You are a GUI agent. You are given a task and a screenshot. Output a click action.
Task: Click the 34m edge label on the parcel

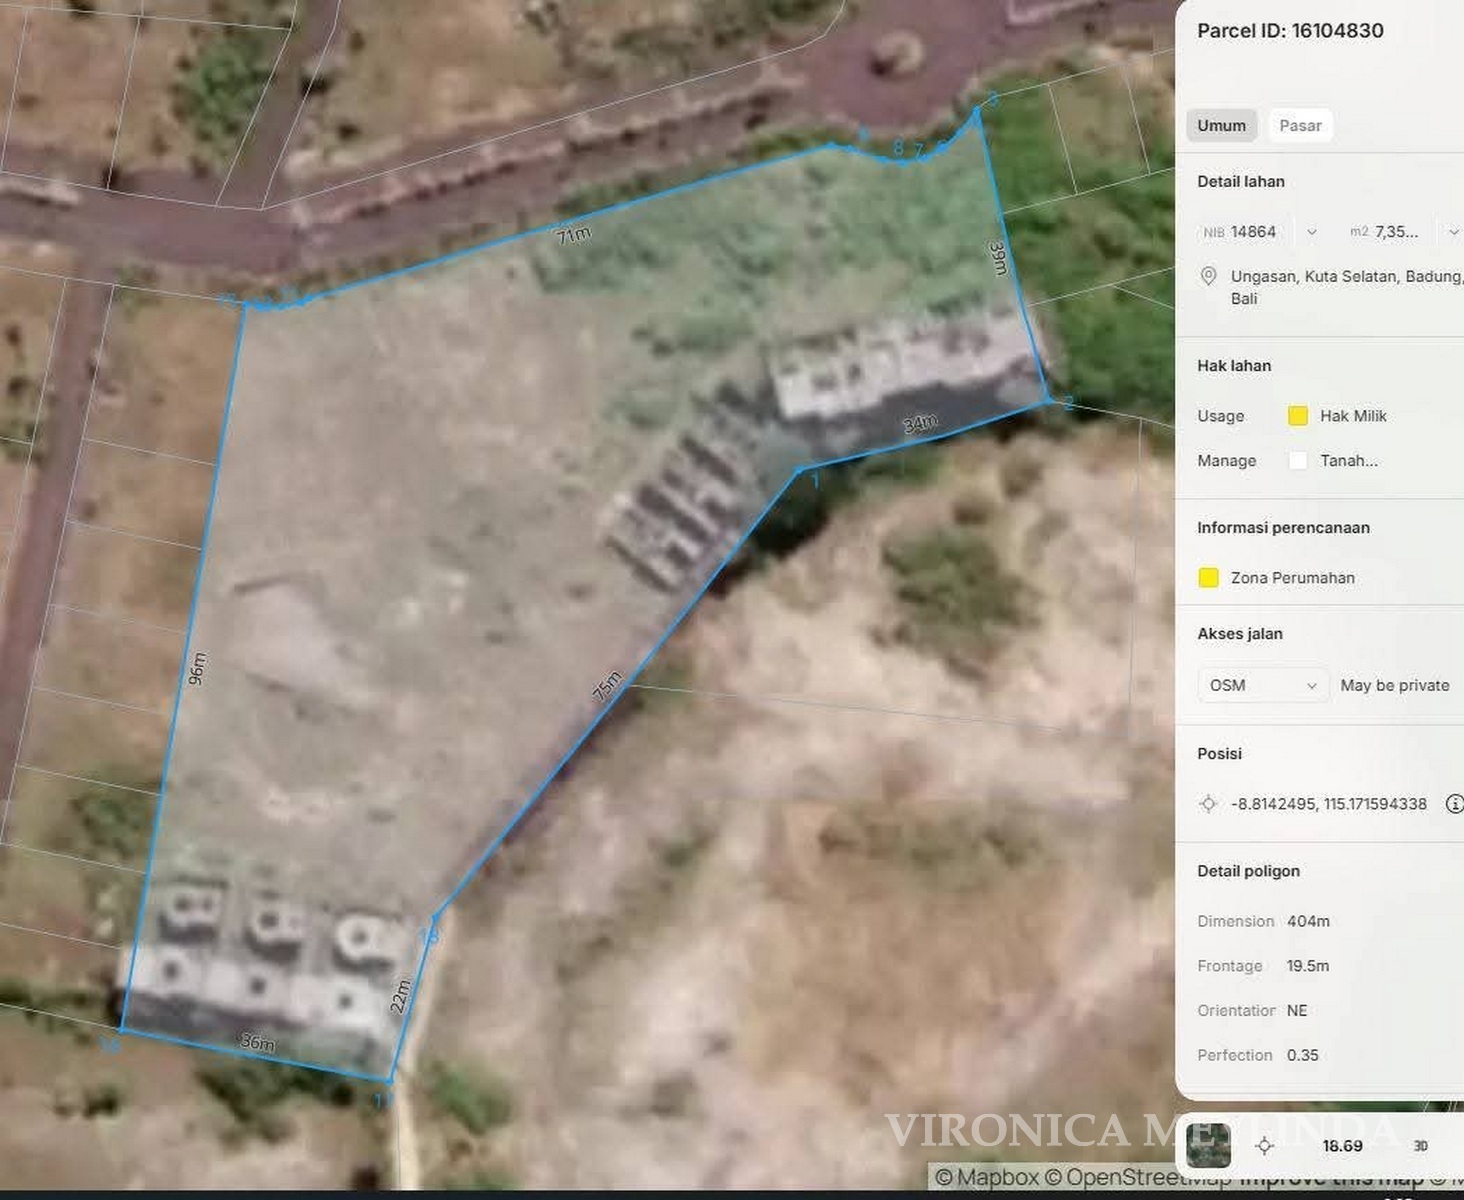point(920,424)
